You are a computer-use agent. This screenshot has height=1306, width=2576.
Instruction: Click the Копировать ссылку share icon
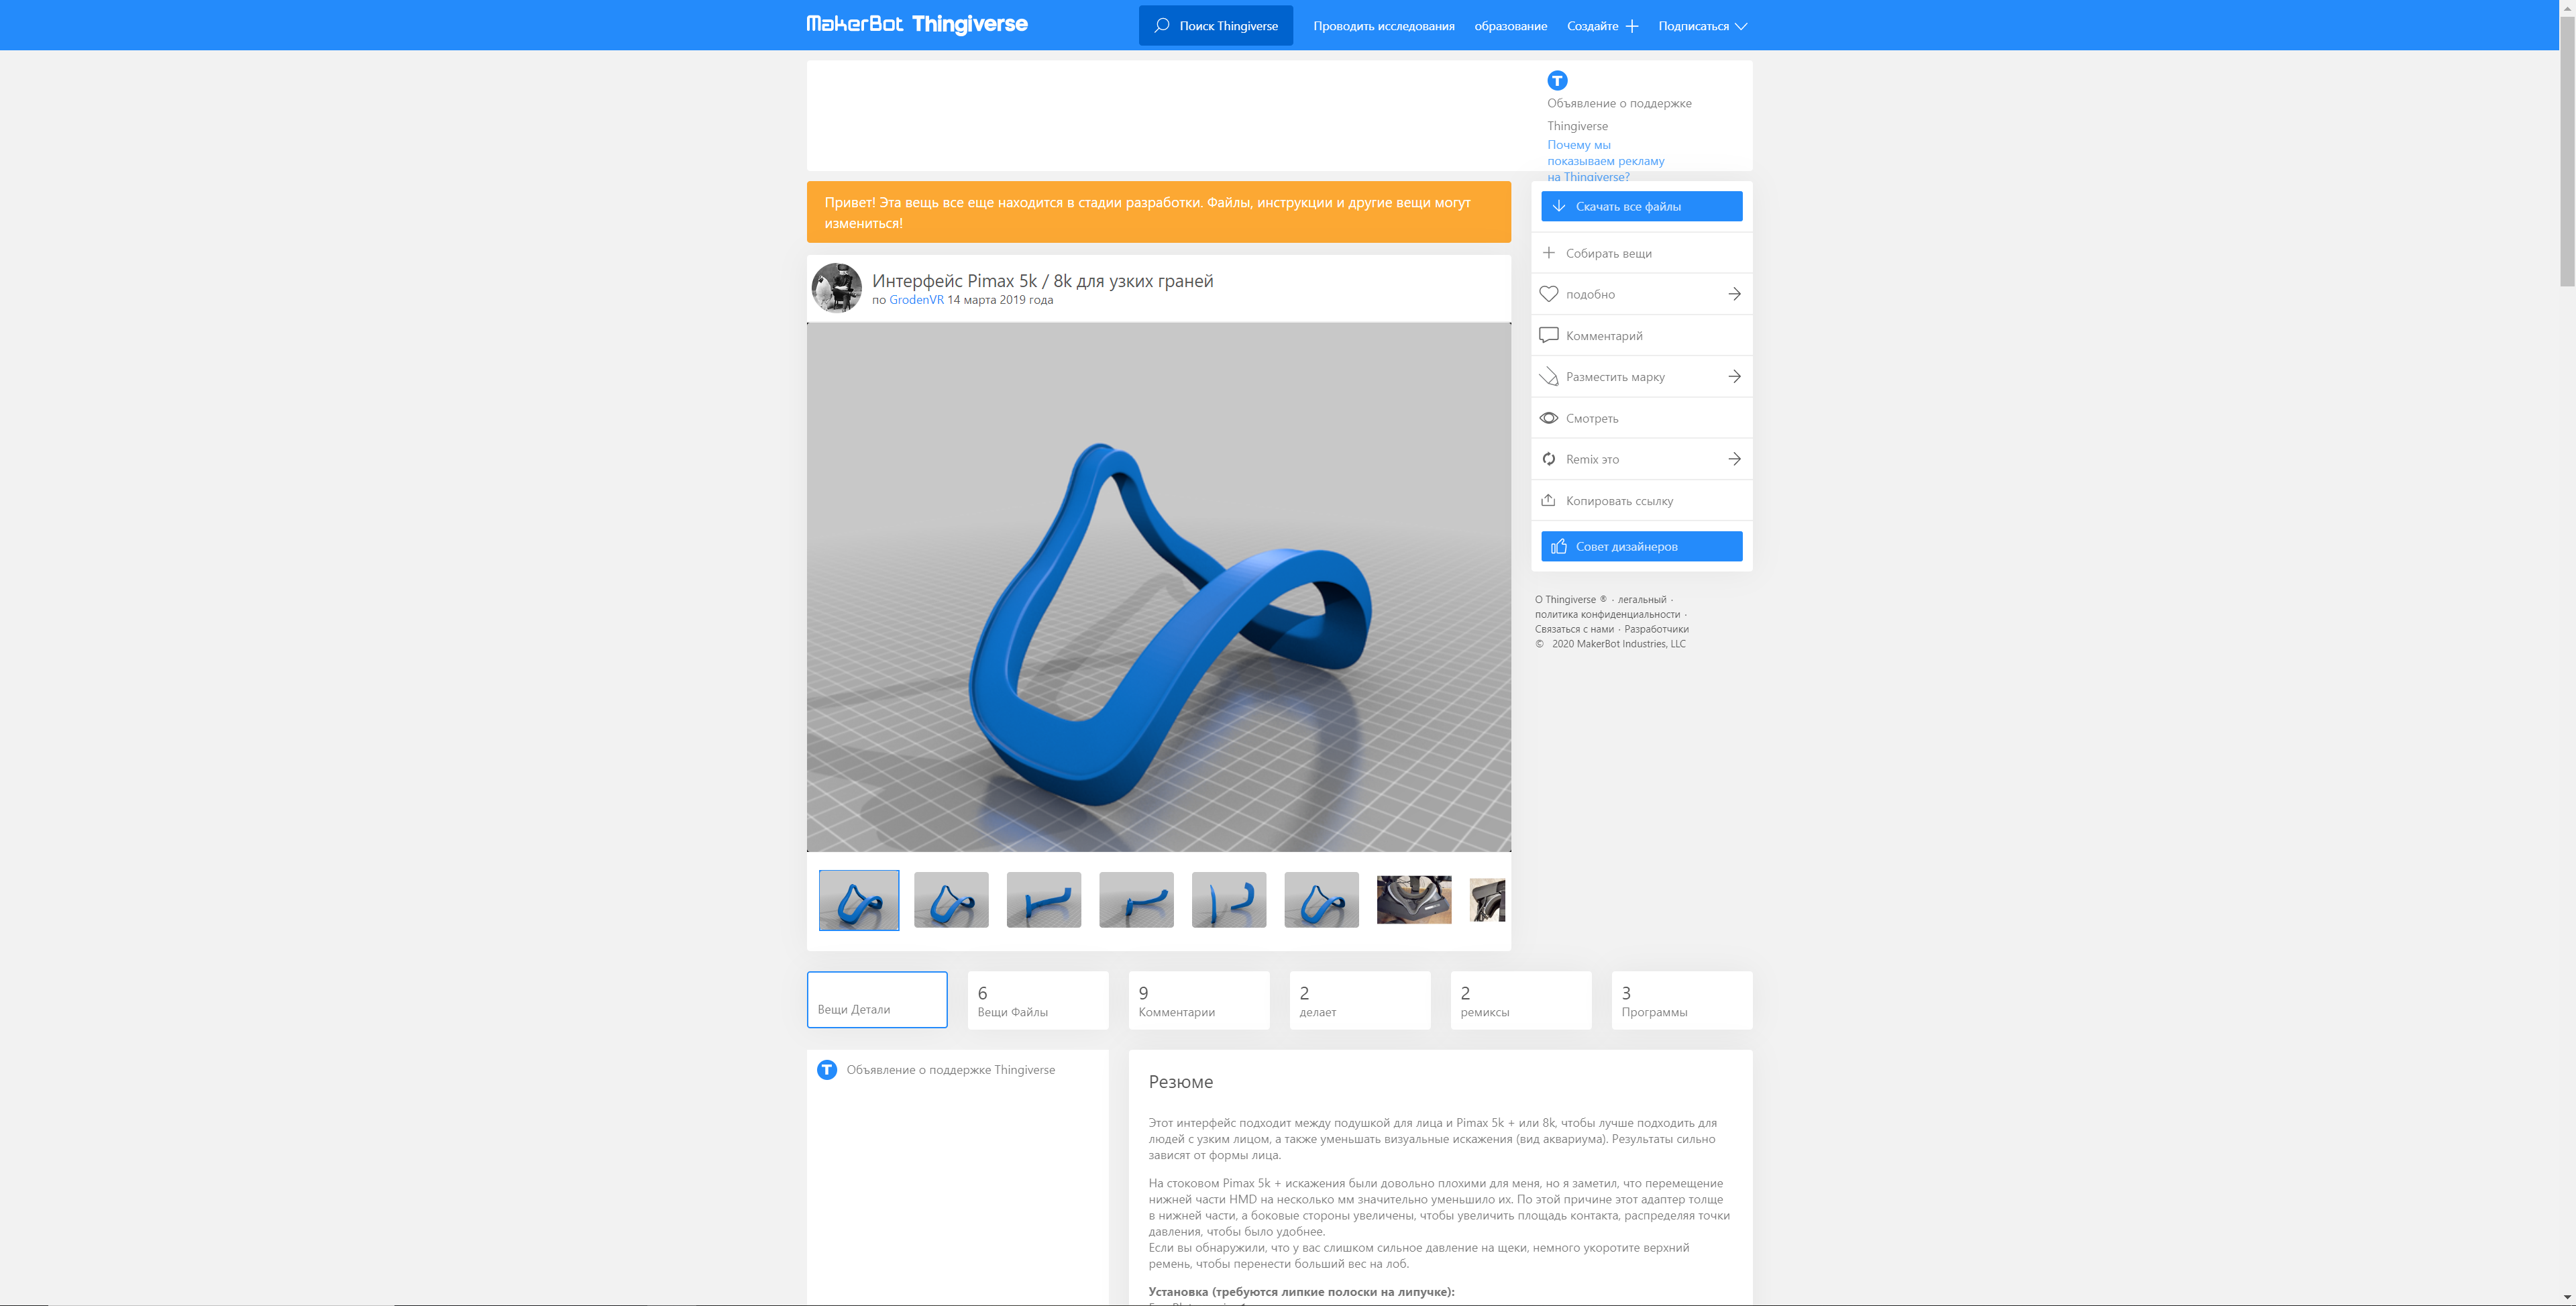[1548, 500]
